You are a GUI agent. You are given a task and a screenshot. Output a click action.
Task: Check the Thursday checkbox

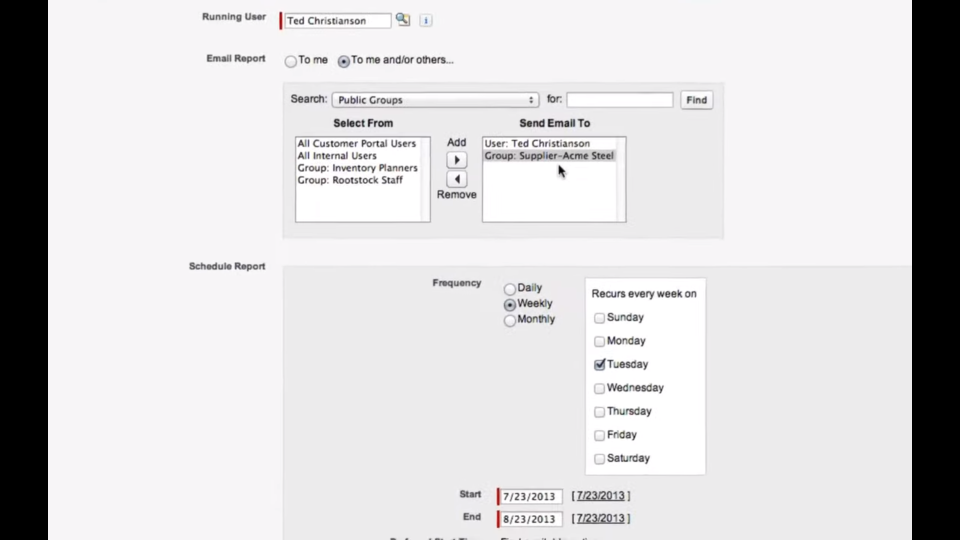click(599, 411)
